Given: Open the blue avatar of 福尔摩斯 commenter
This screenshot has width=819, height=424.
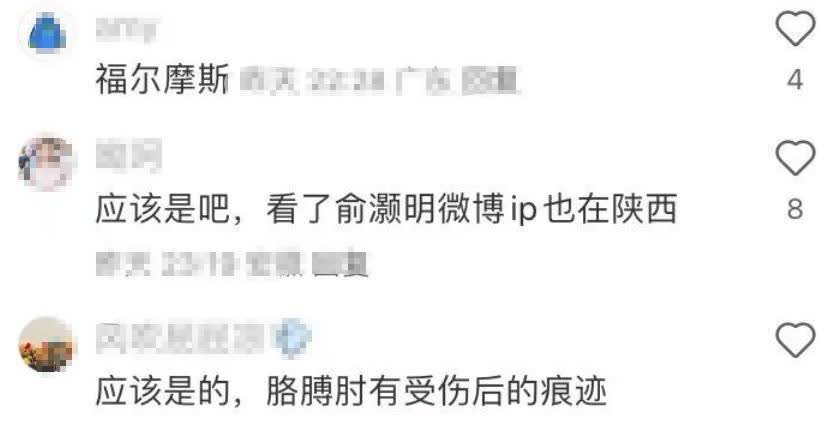Looking at the screenshot, I should coord(47,33).
